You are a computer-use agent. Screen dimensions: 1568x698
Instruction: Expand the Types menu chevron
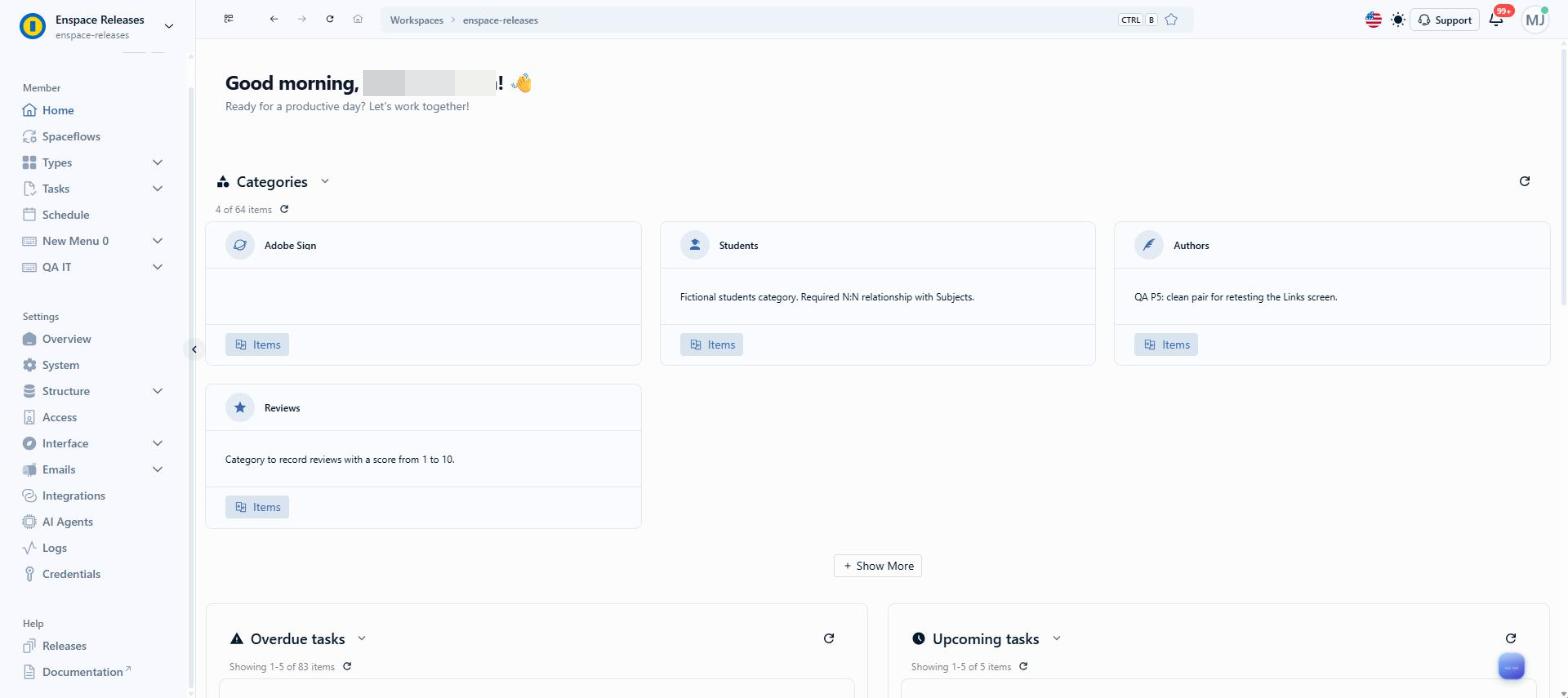157,162
